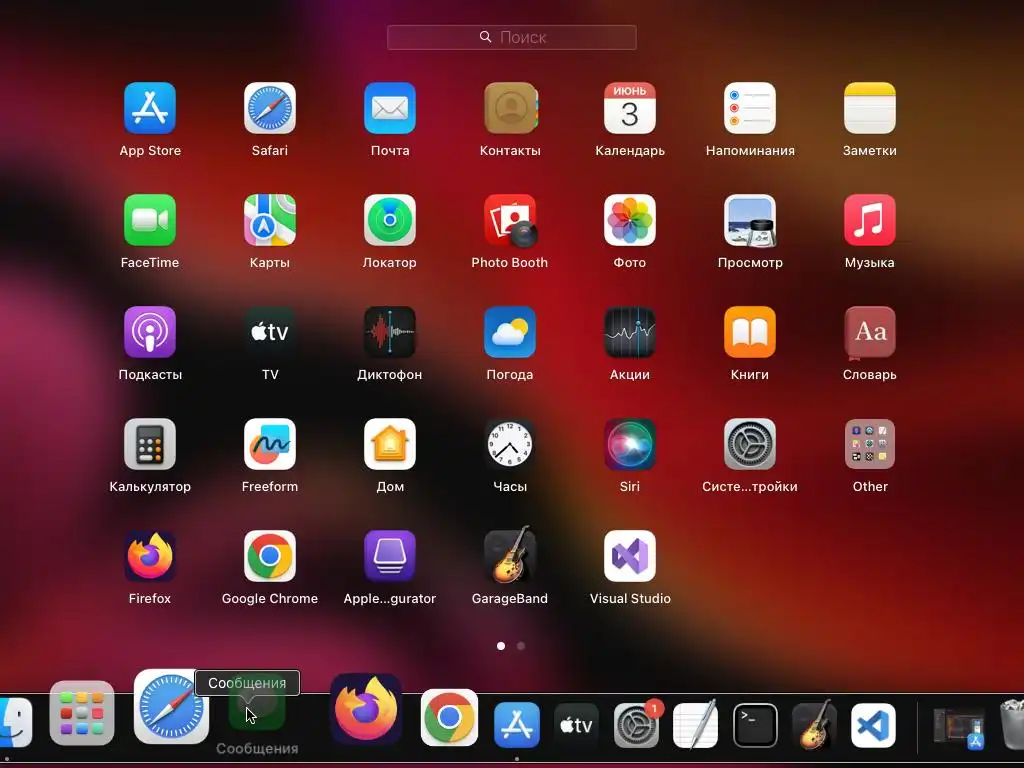The image size is (1024, 768).
Task: Open the Книги books app
Action: 750,332
